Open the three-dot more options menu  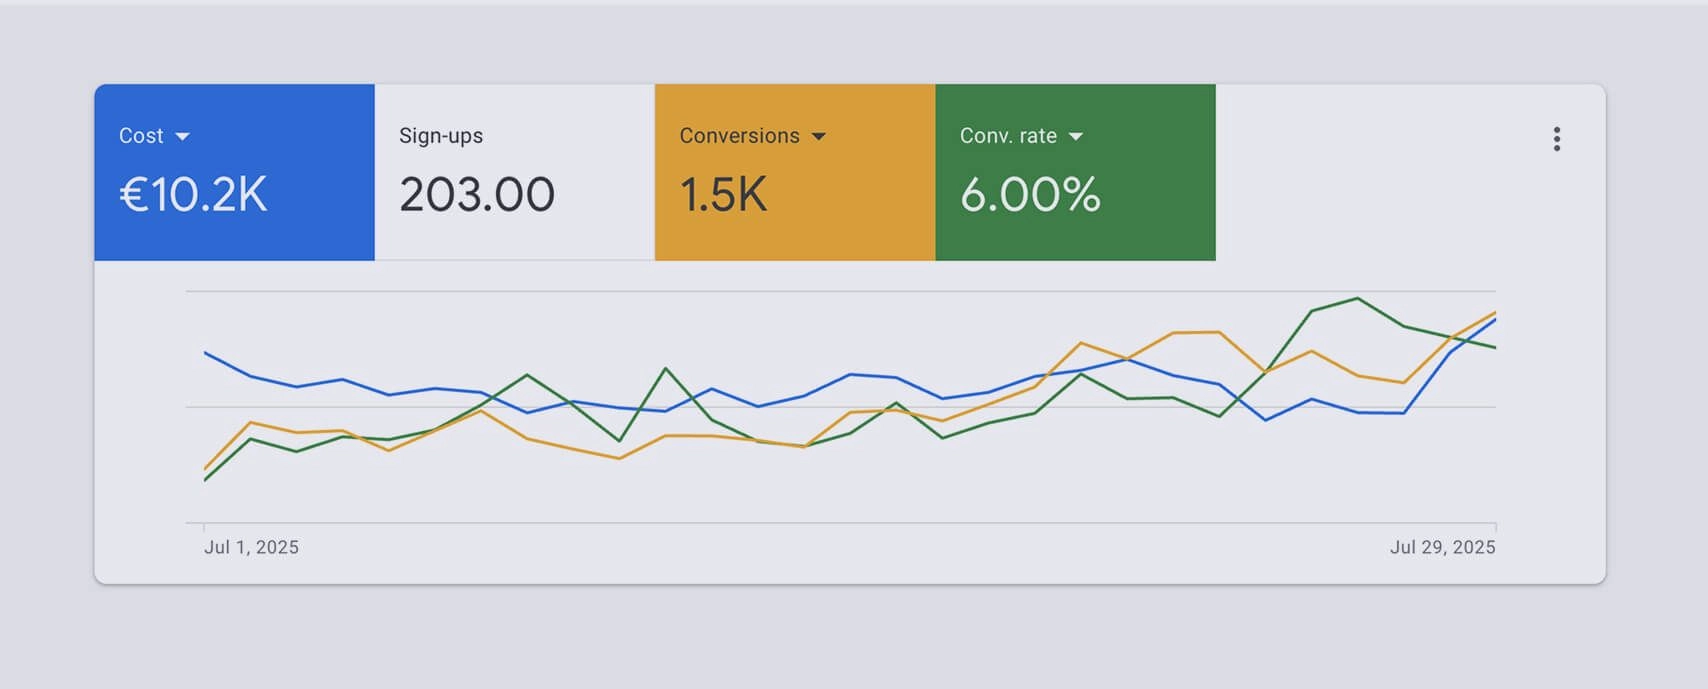[1556, 139]
